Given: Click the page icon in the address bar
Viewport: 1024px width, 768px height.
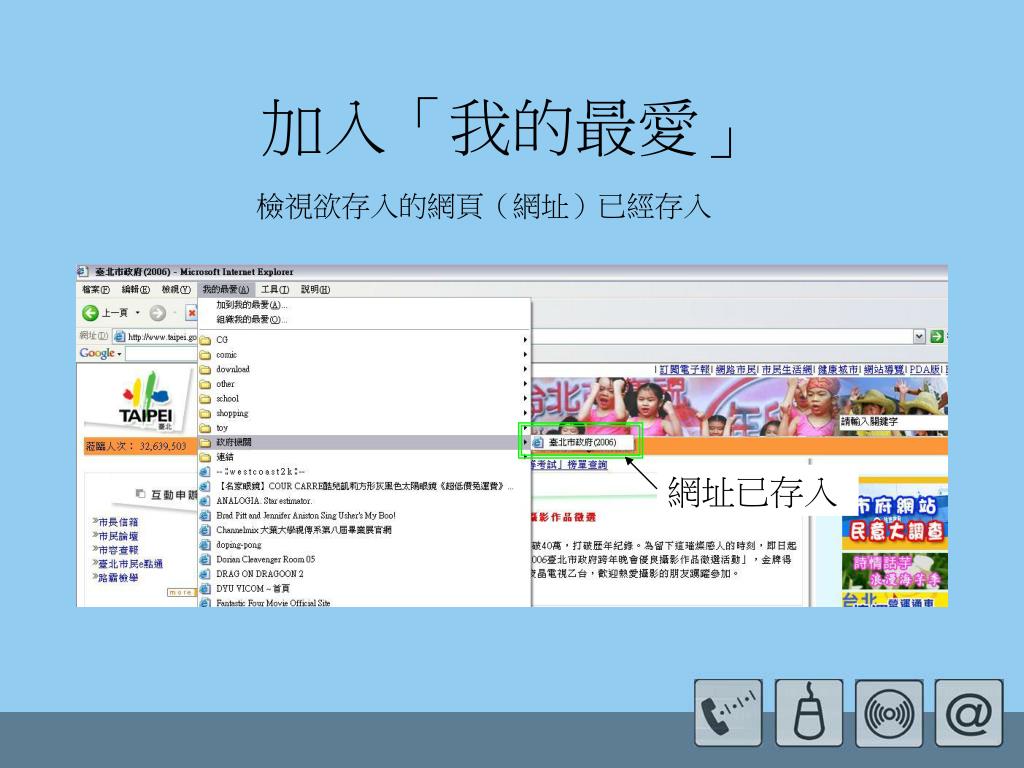Looking at the screenshot, I should click(x=119, y=337).
